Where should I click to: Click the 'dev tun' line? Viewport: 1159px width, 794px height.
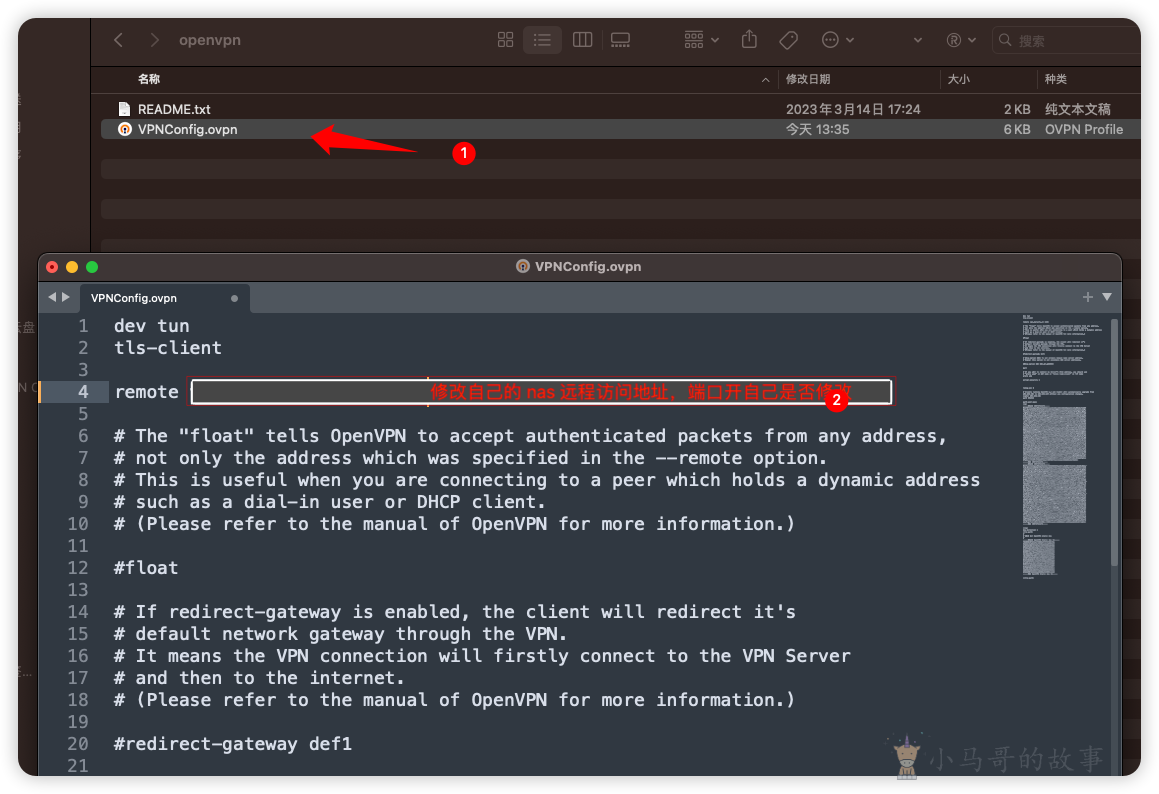point(152,326)
